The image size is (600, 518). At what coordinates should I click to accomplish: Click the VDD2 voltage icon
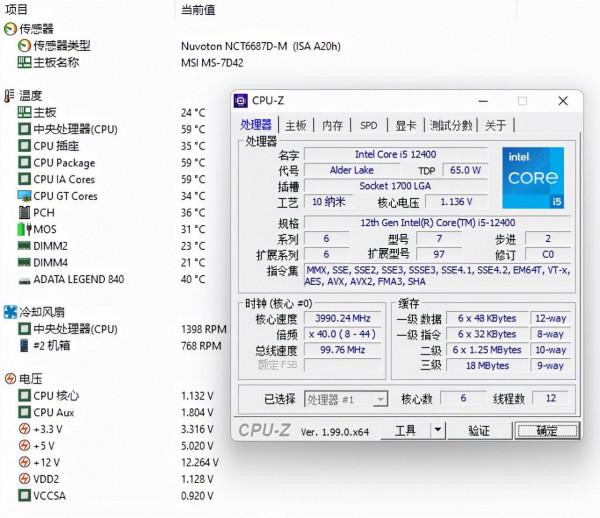[x=24, y=479]
